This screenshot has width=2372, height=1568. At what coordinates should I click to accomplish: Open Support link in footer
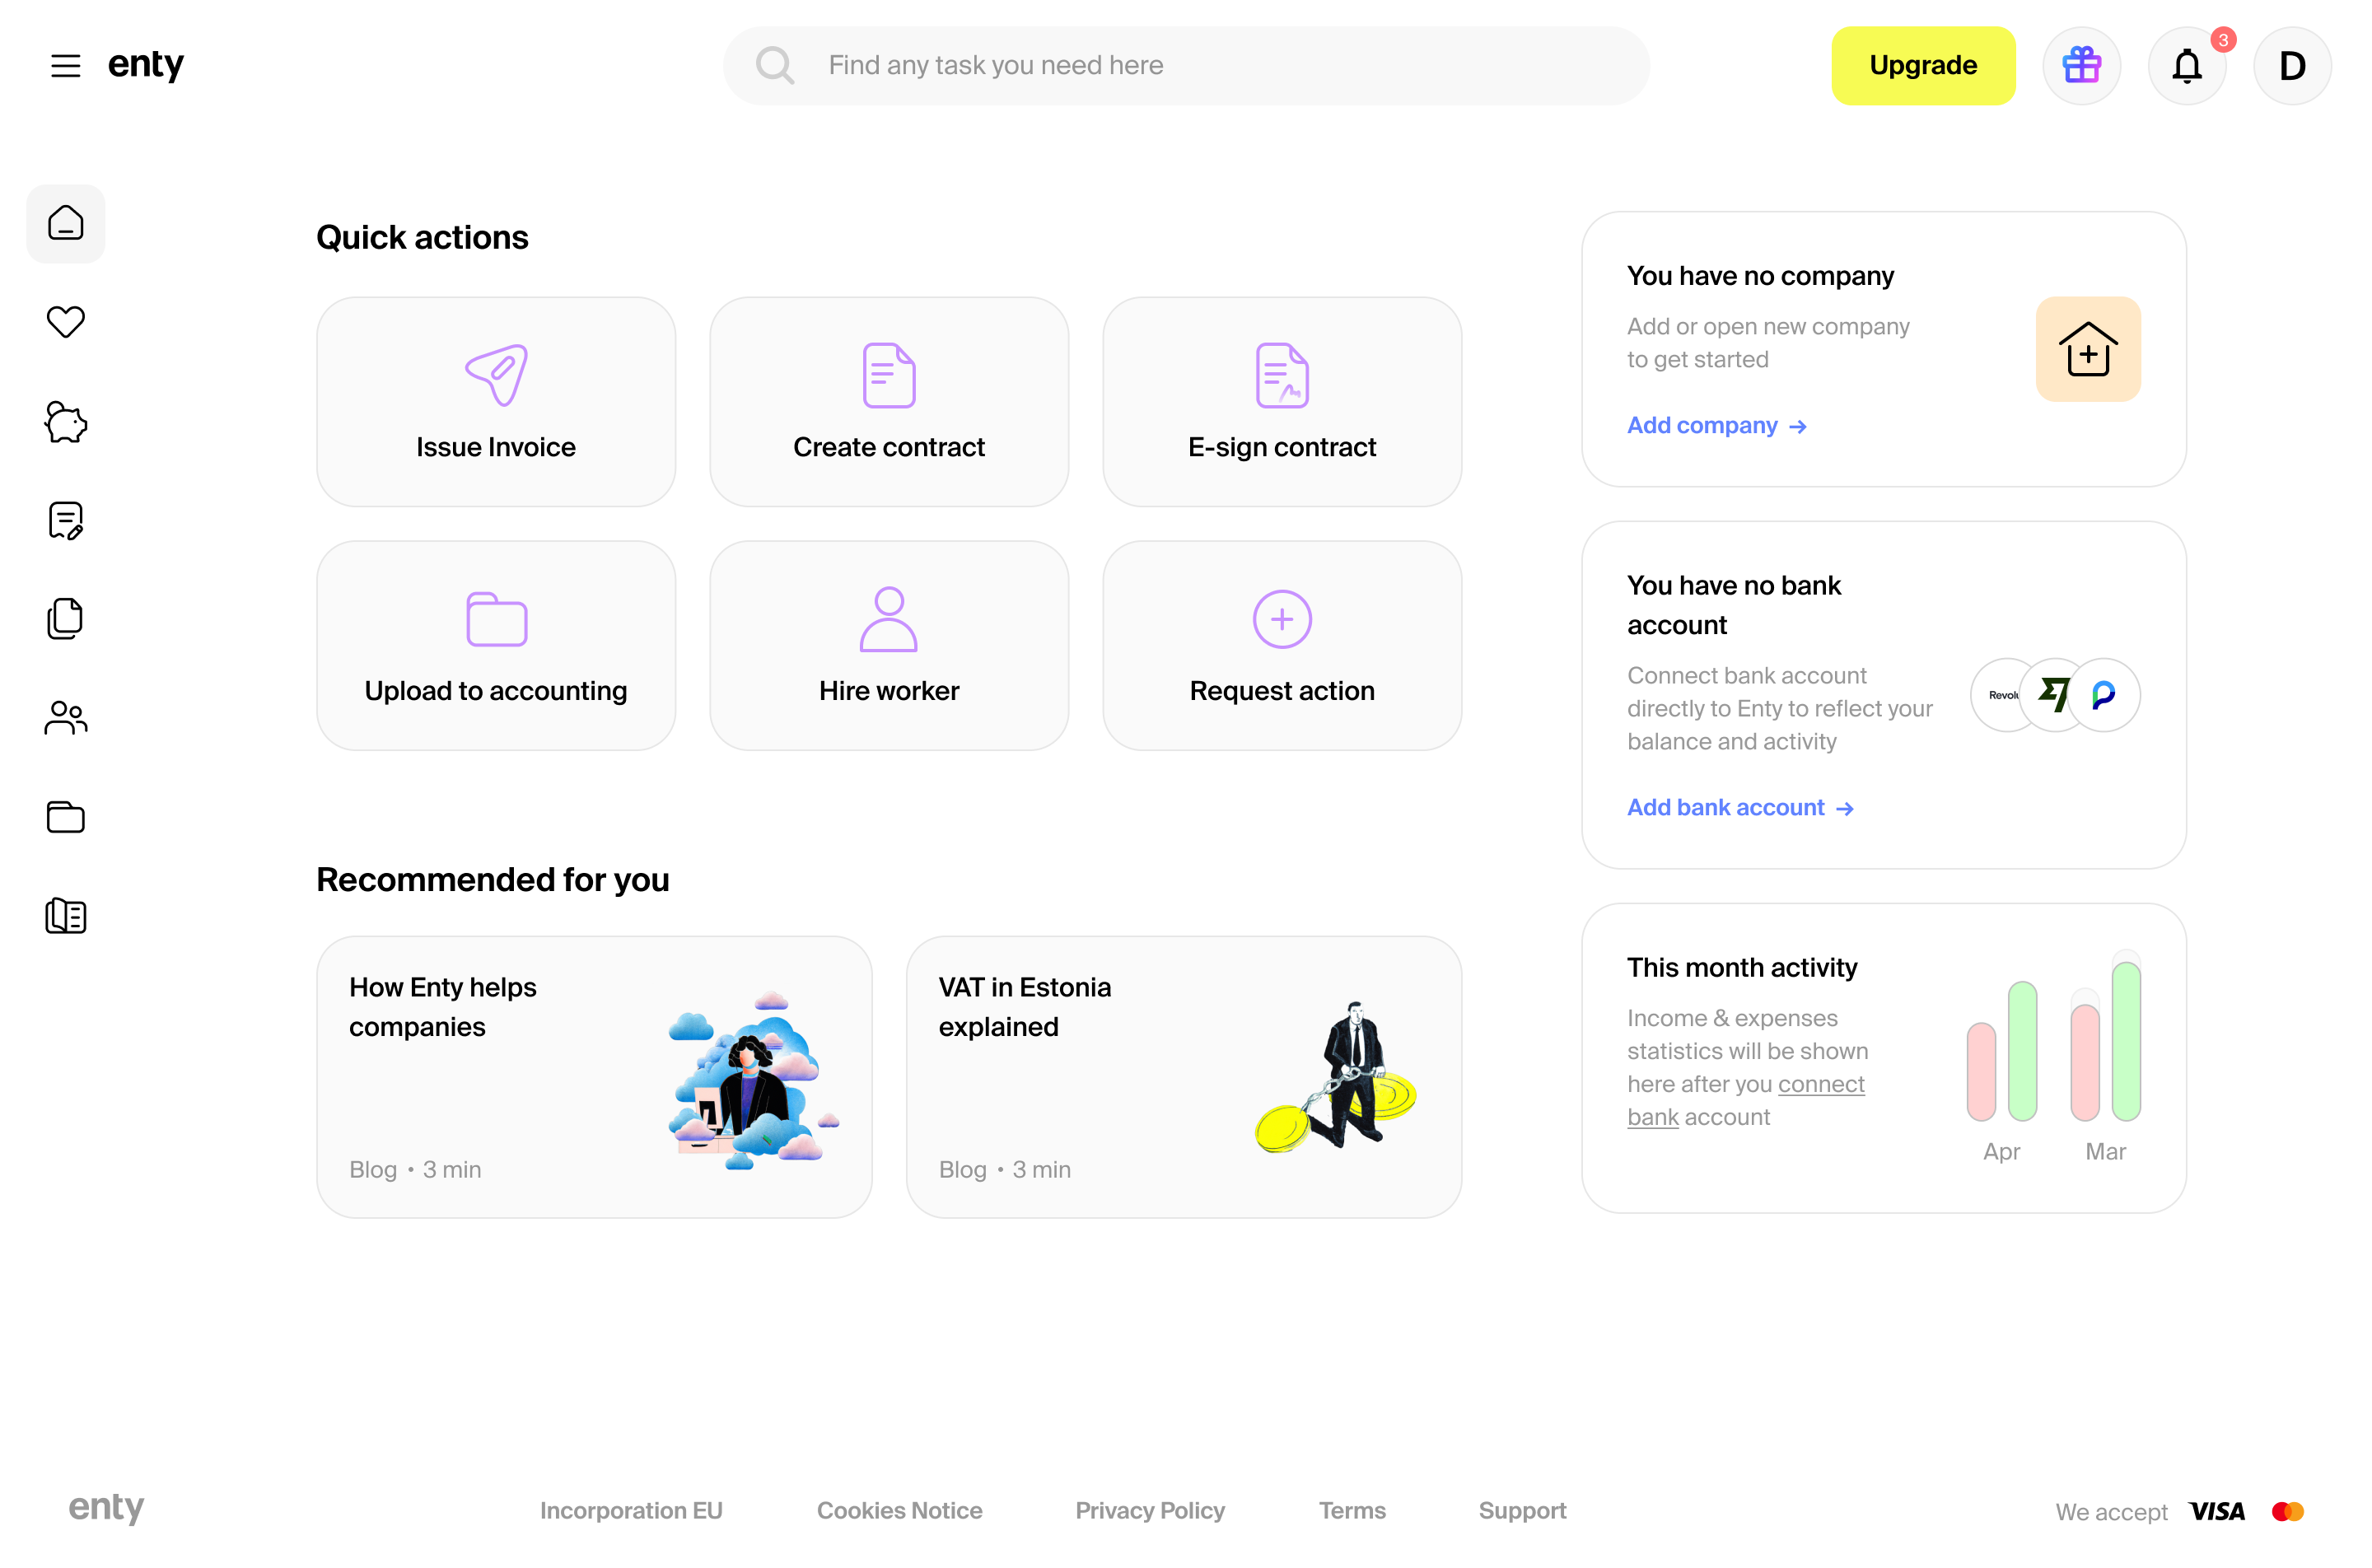tap(1521, 1510)
